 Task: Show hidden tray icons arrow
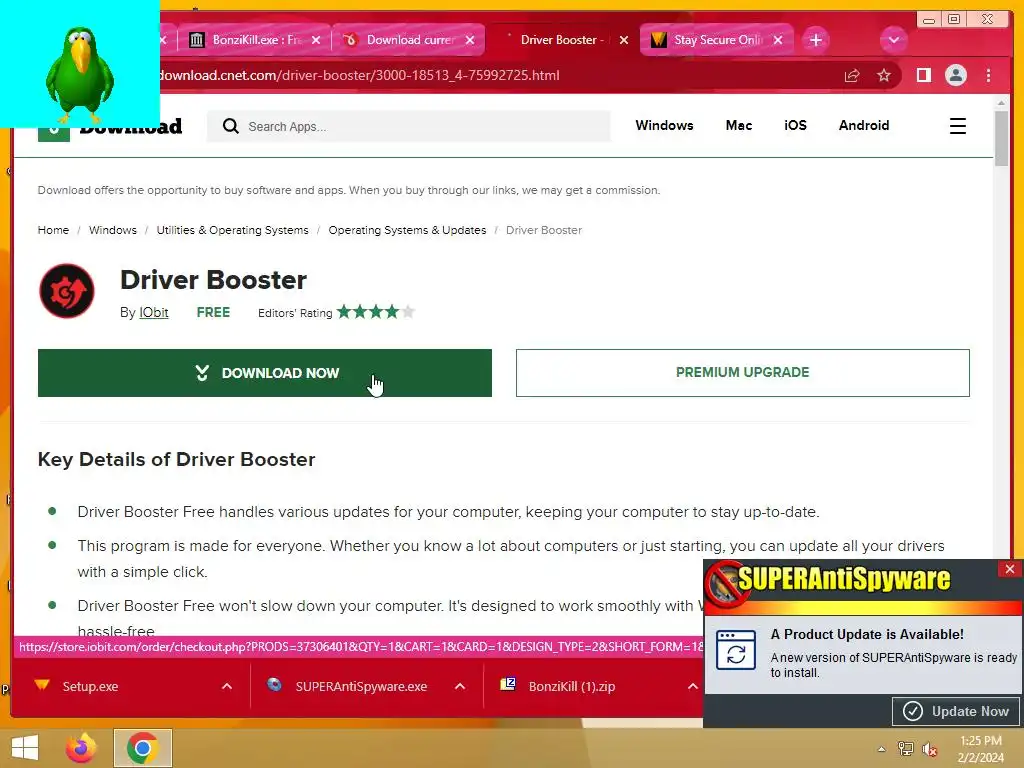[882, 749]
